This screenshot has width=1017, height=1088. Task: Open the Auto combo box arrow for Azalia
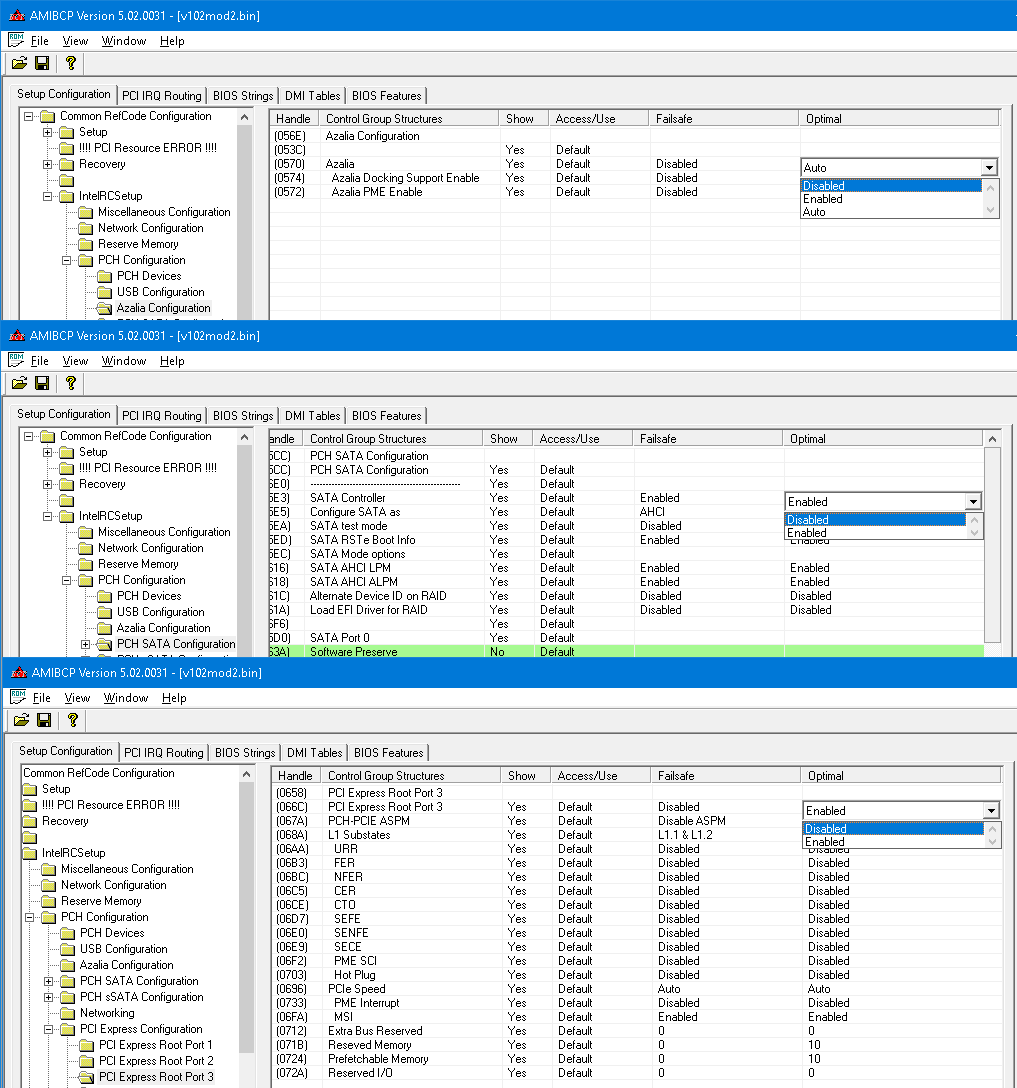(989, 168)
